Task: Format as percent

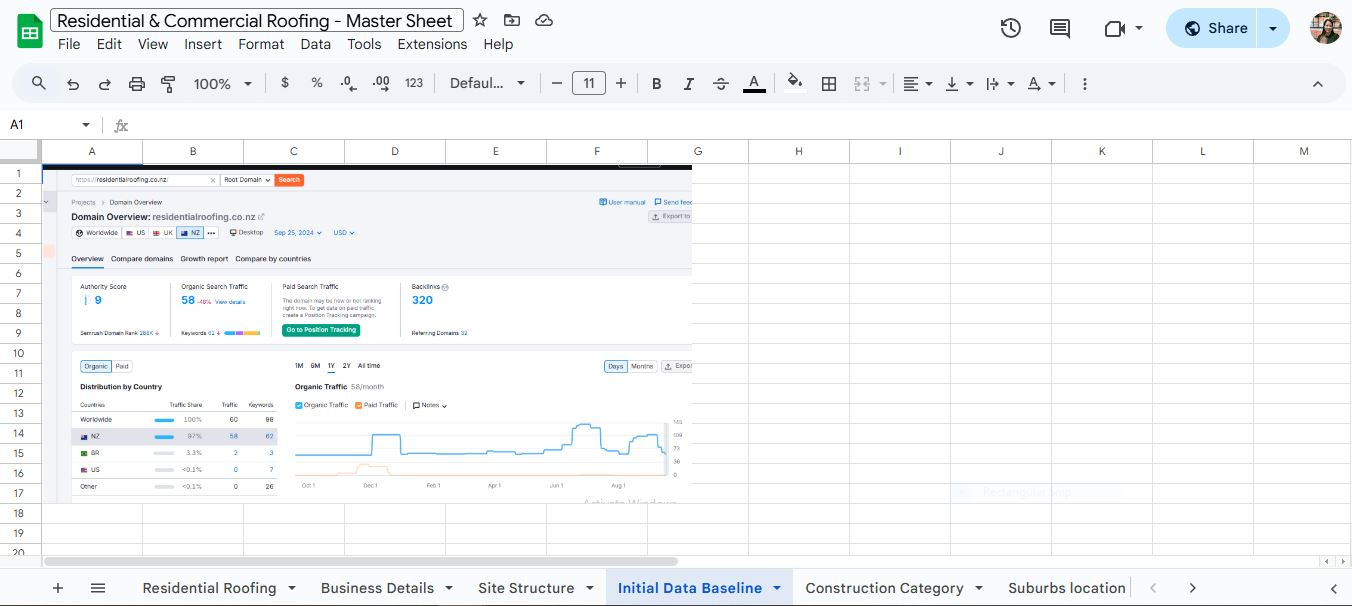Action: point(317,84)
